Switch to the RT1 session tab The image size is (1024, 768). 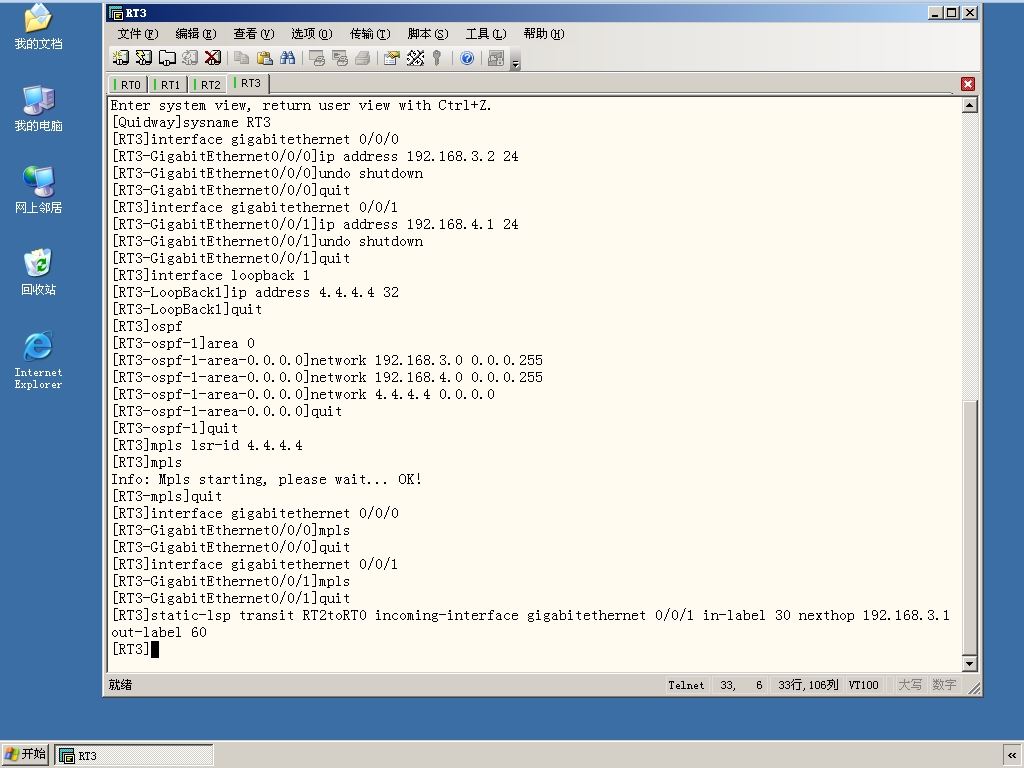point(168,85)
